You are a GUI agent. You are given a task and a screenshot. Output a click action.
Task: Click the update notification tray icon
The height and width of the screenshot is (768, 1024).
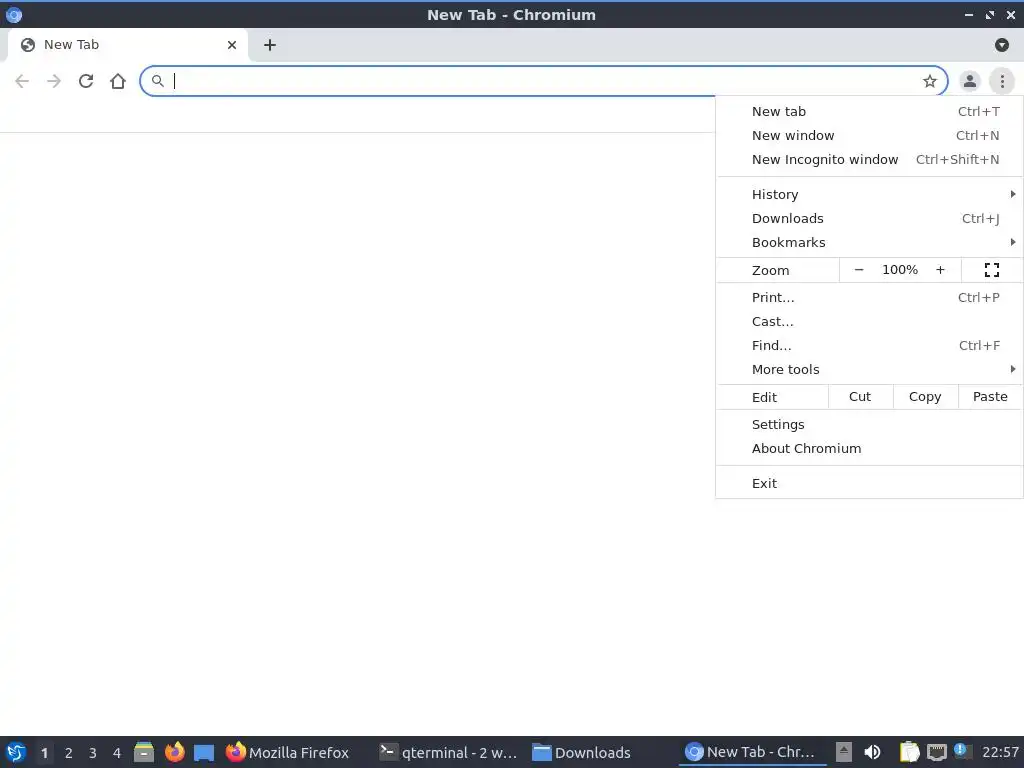(961, 751)
